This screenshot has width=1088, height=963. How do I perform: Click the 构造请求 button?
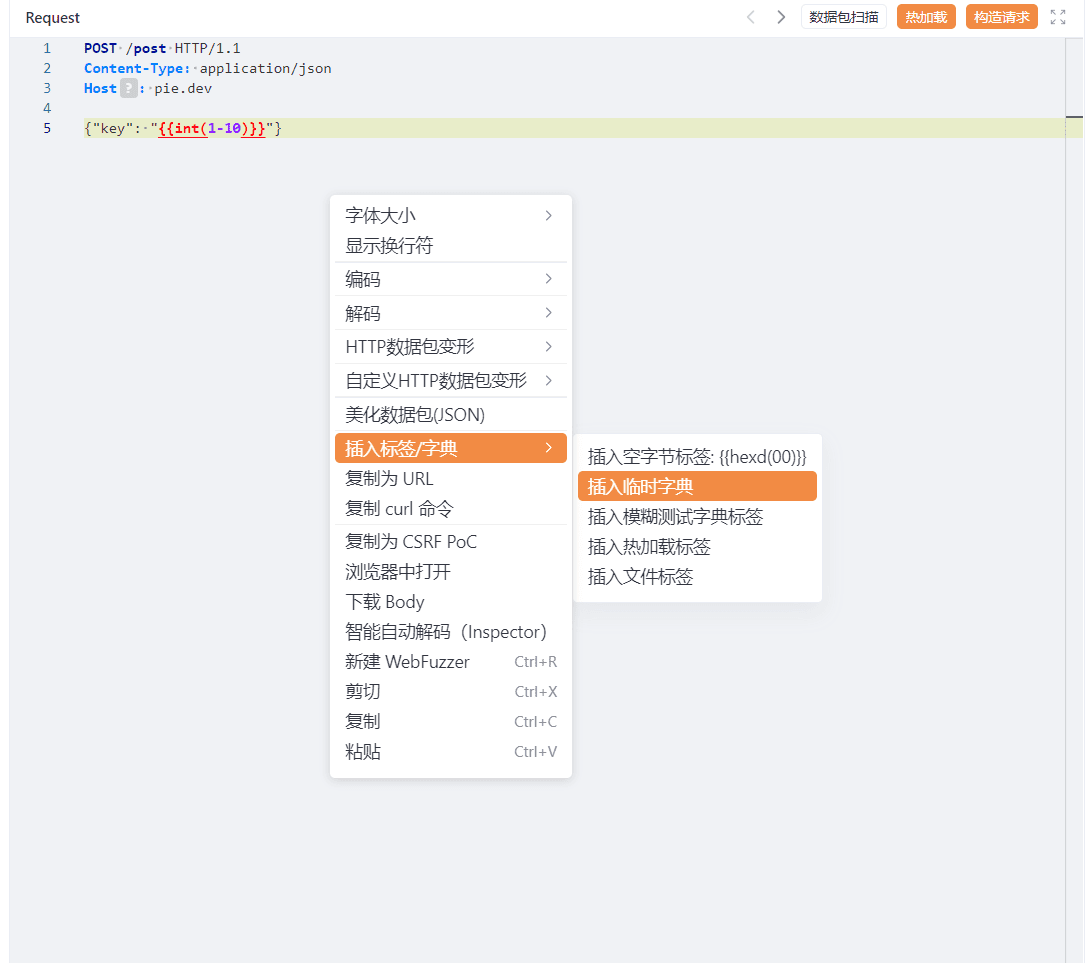pos(1001,17)
